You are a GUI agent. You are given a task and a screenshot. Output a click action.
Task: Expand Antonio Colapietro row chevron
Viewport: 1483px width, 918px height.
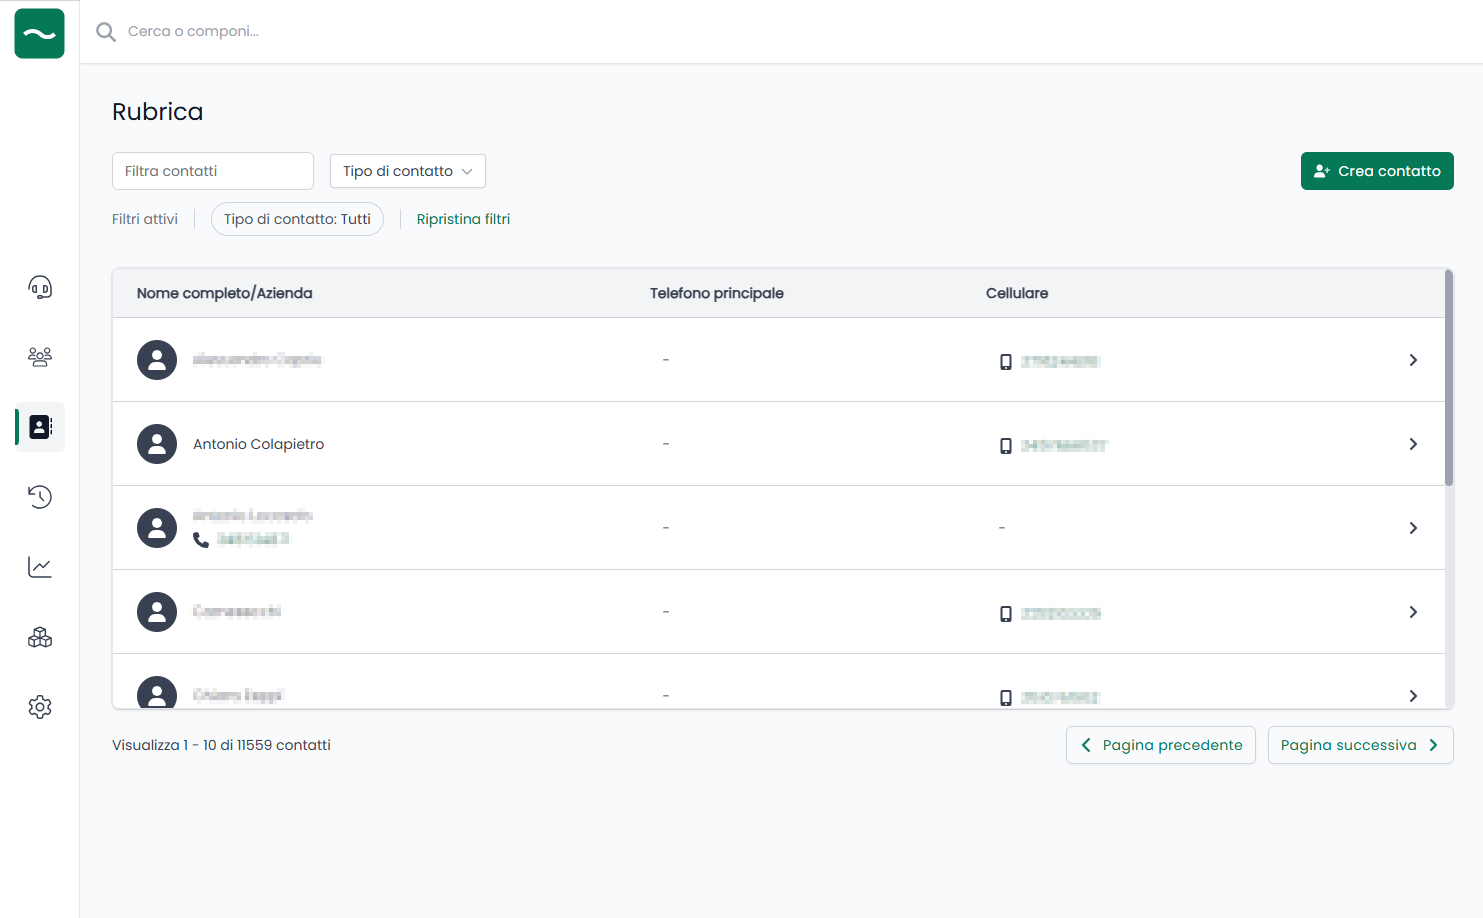(1412, 444)
